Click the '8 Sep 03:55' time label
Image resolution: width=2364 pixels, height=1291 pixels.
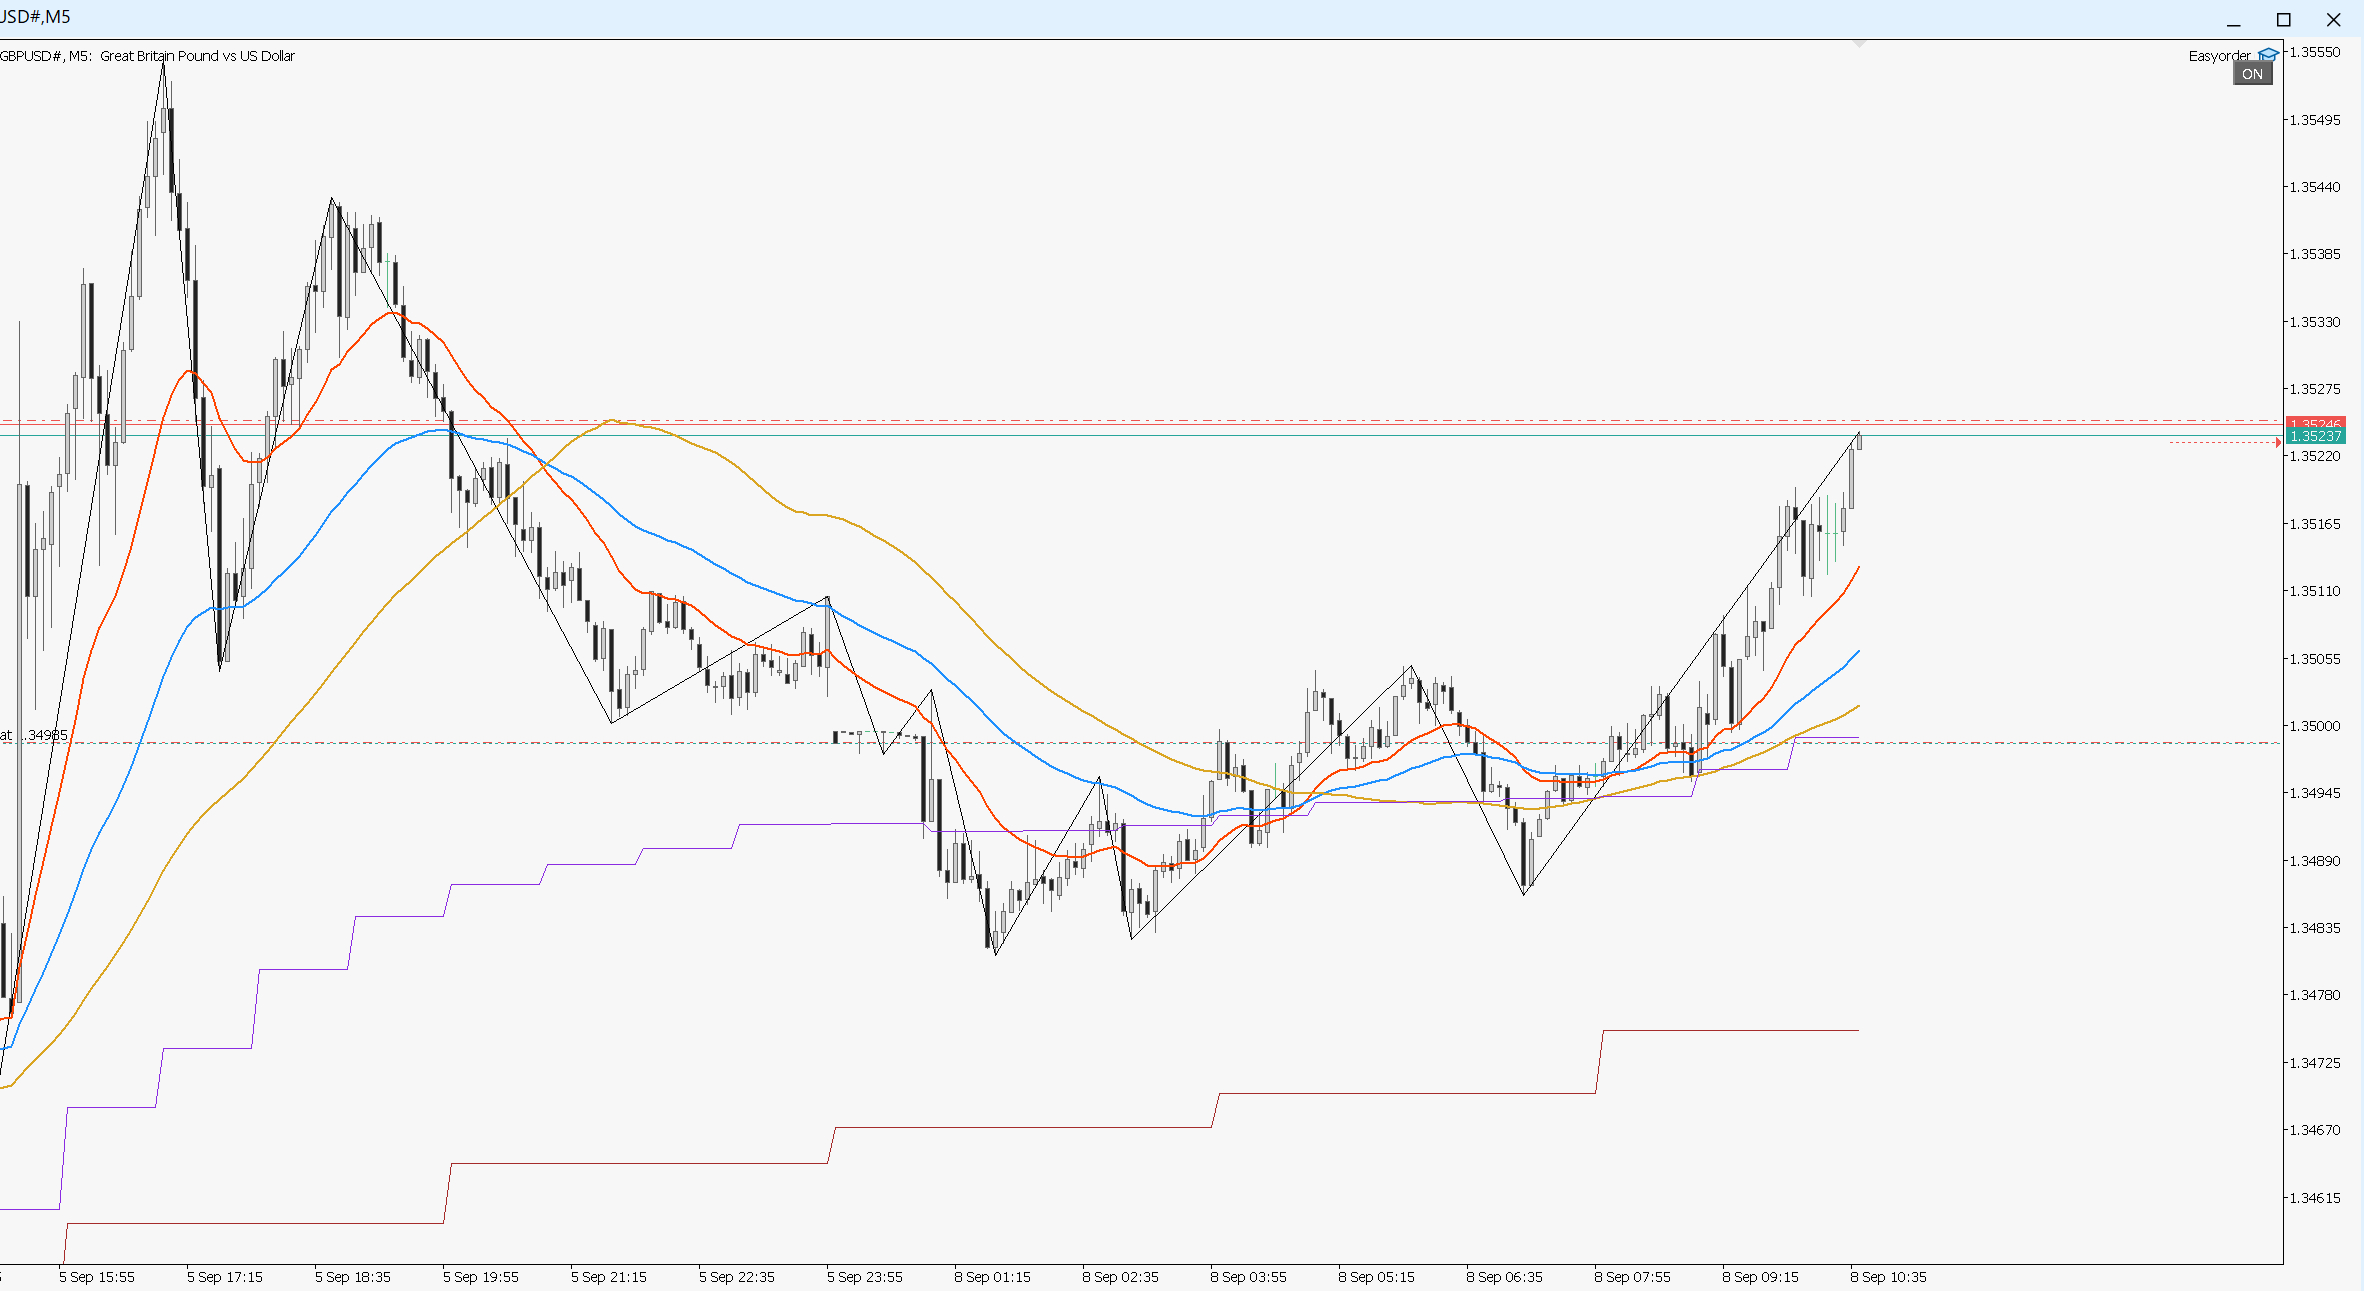pos(1249,1277)
